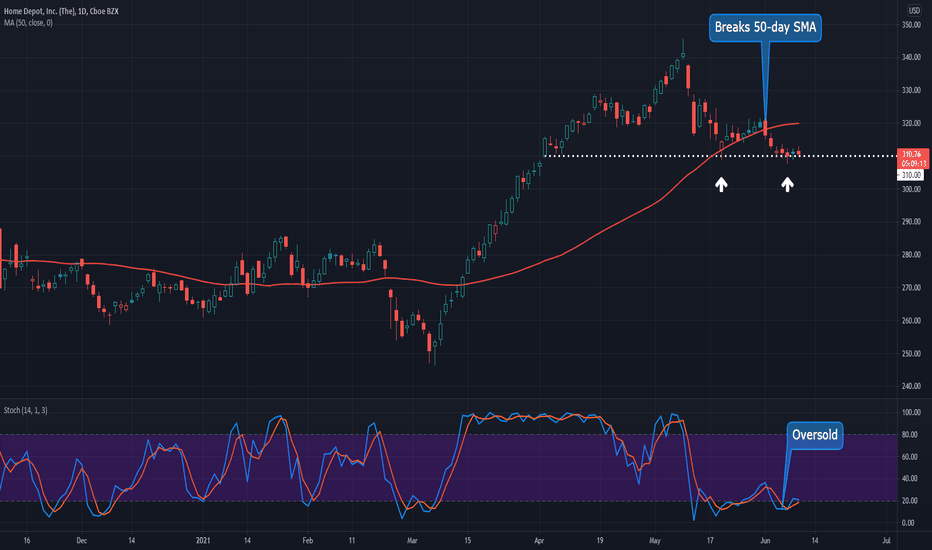Screen dimensions: 932x550
Task: Click the 290.00 price axis label
Action: click(911, 222)
